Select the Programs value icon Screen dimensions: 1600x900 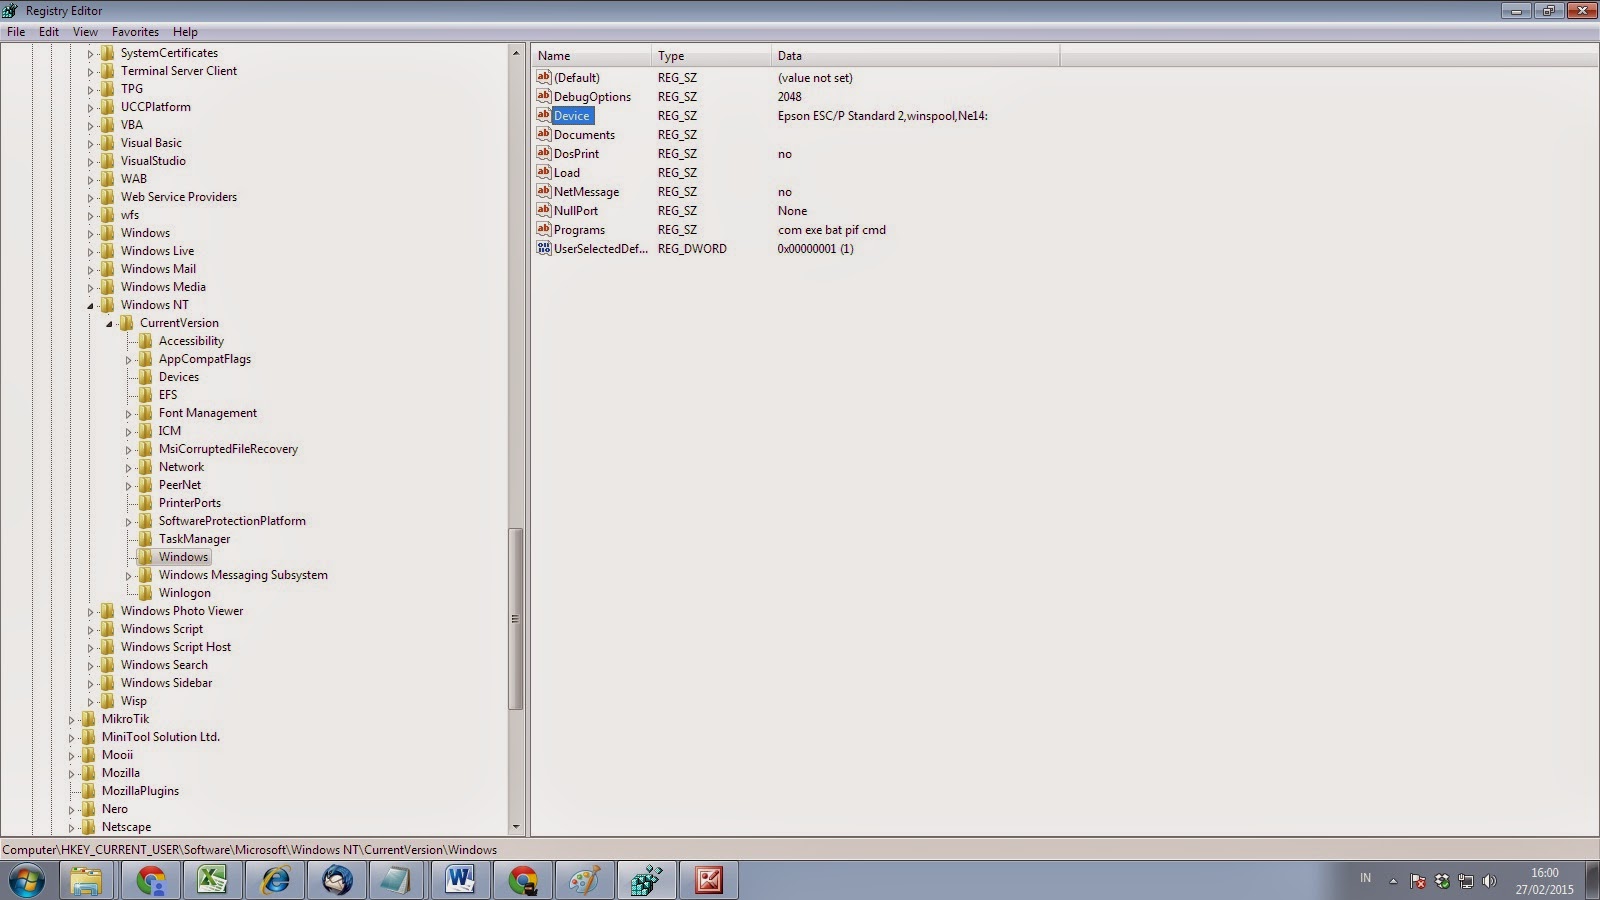click(x=543, y=229)
